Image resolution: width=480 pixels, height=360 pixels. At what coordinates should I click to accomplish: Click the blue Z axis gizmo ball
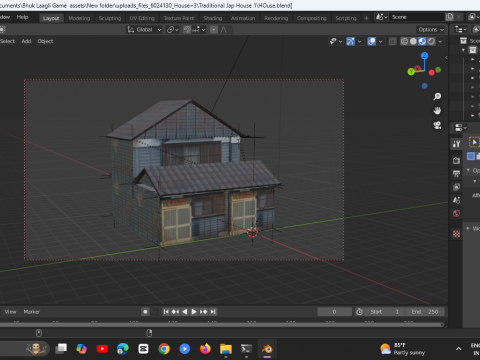tap(424, 56)
